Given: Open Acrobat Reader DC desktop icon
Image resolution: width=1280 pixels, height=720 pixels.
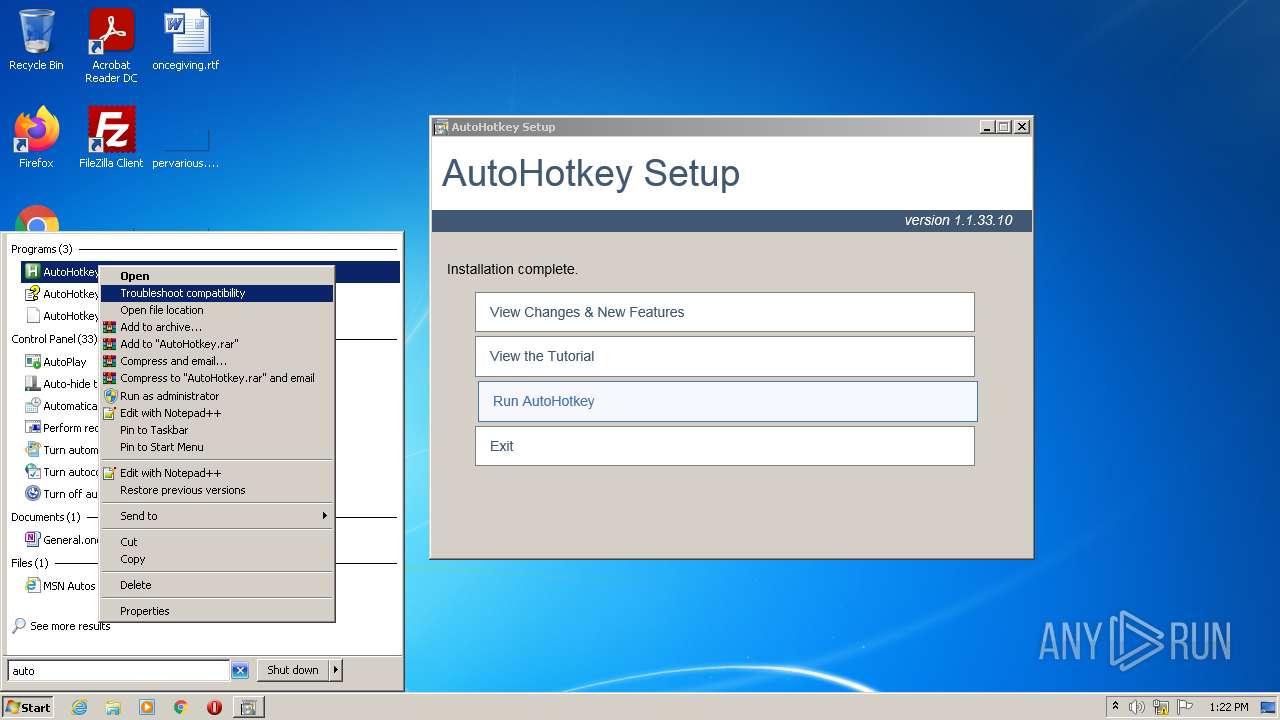Looking at the screenshot, I should tap(111, 45).
